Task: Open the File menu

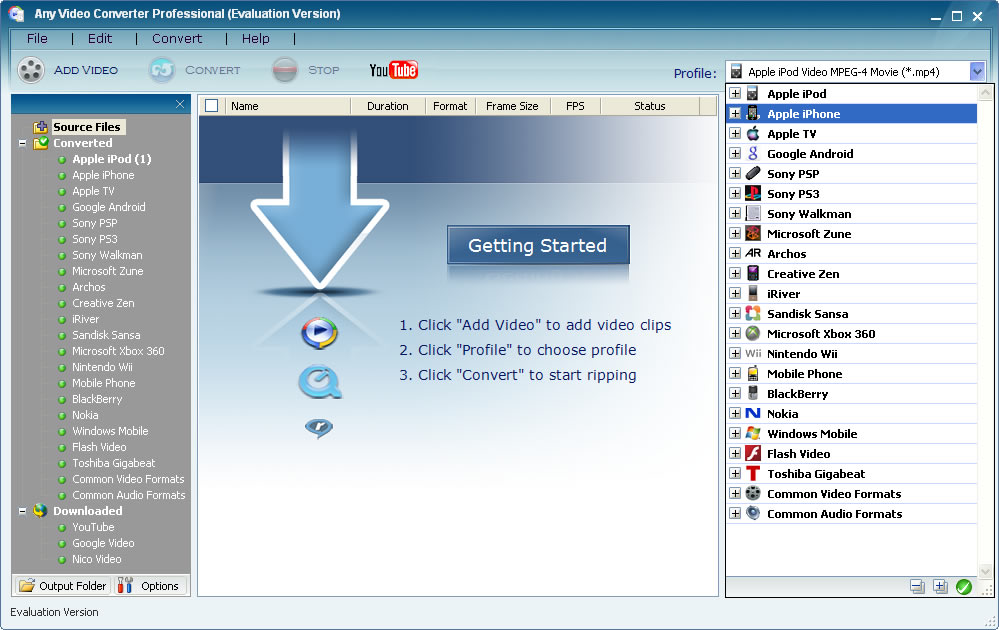Action: [37, 39]
